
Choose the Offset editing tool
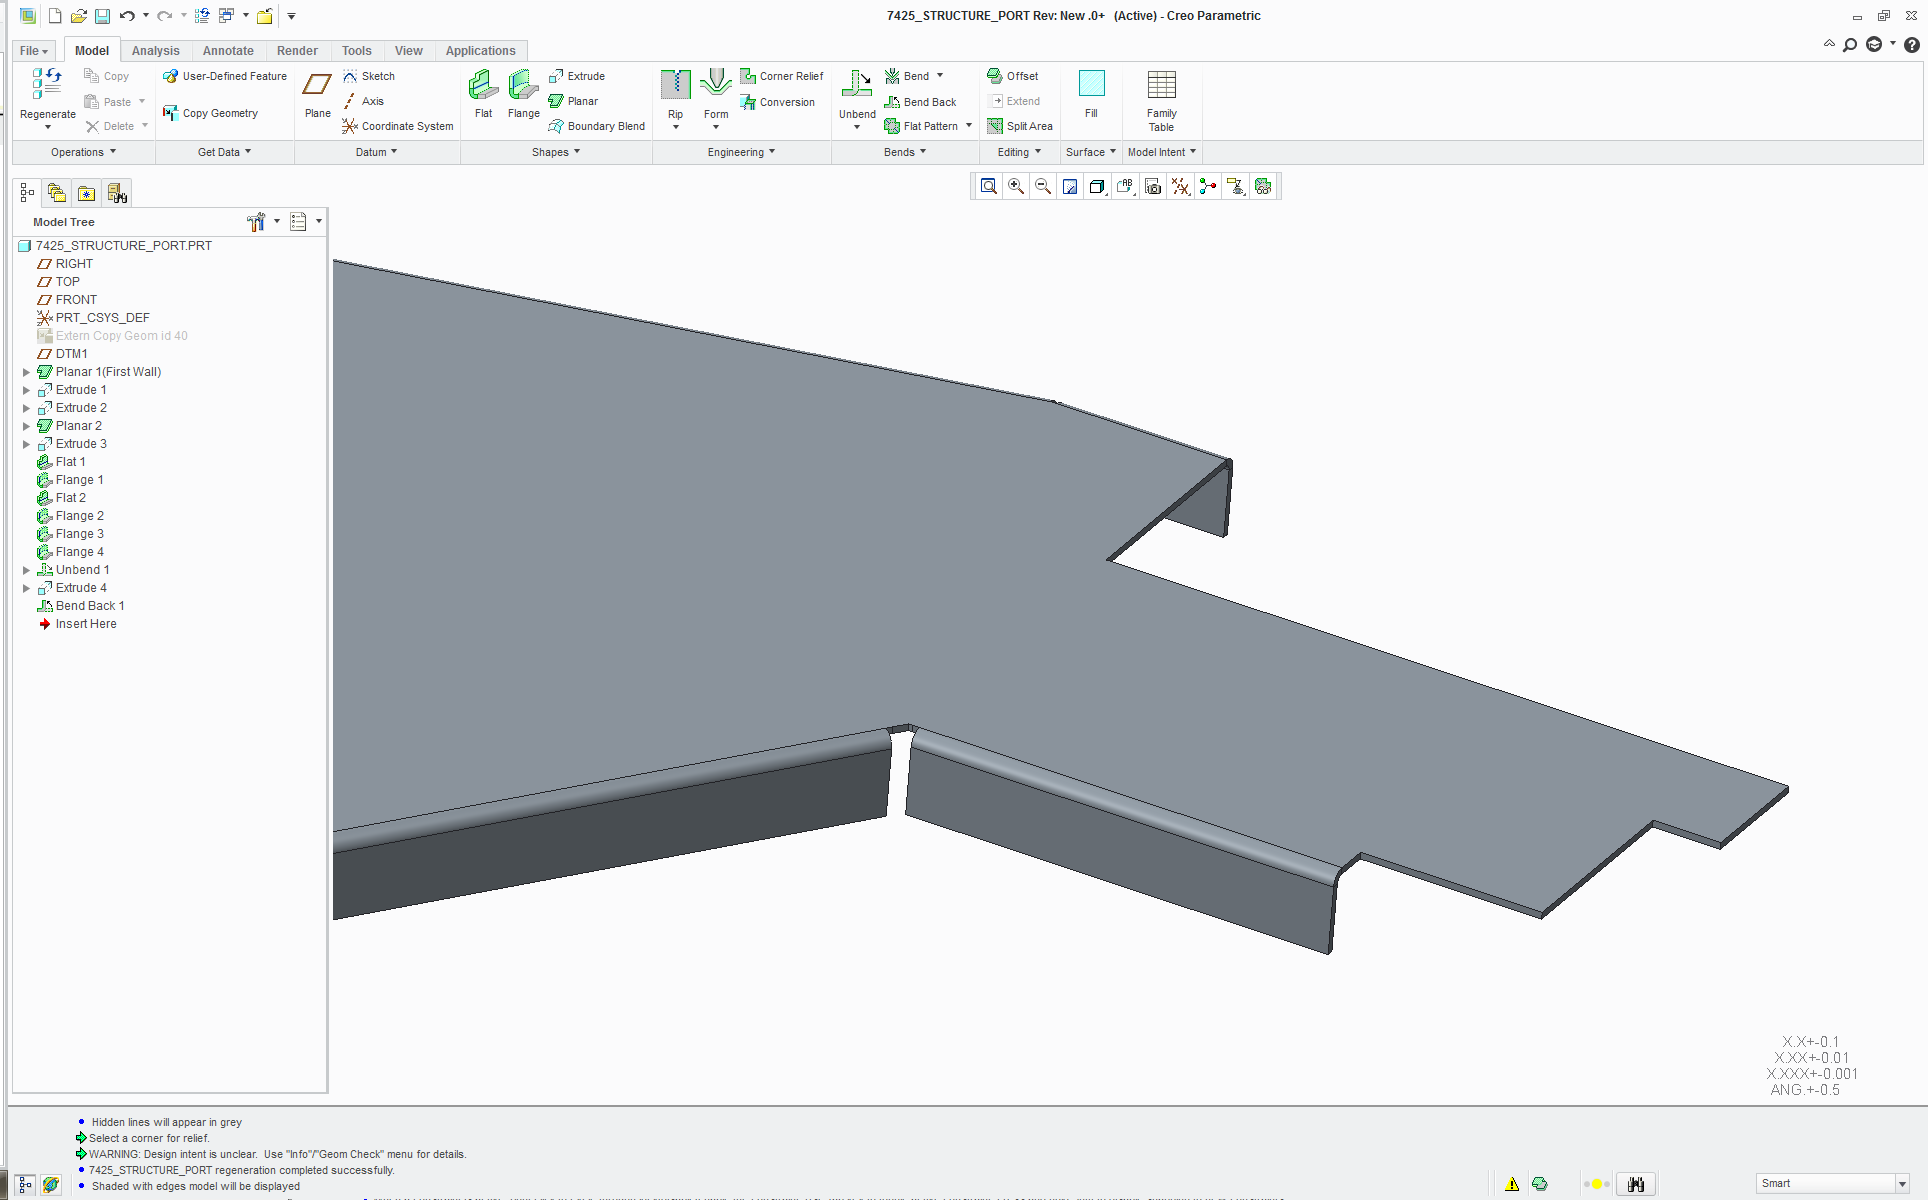tap(1013, 76)
